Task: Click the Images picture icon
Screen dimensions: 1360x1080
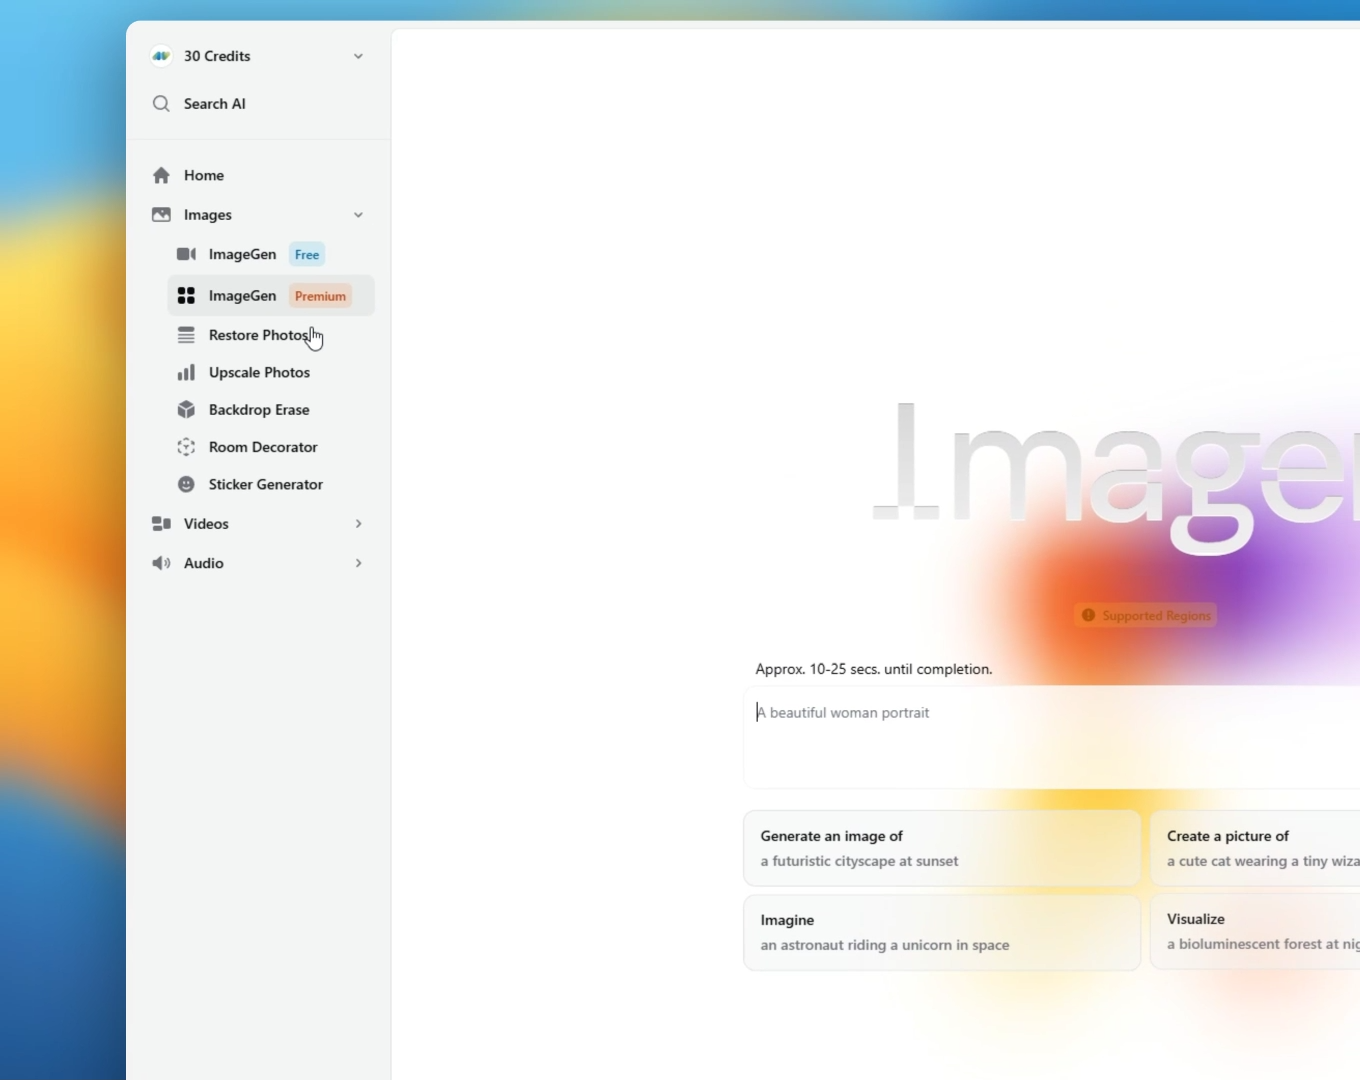Action: 161,215
